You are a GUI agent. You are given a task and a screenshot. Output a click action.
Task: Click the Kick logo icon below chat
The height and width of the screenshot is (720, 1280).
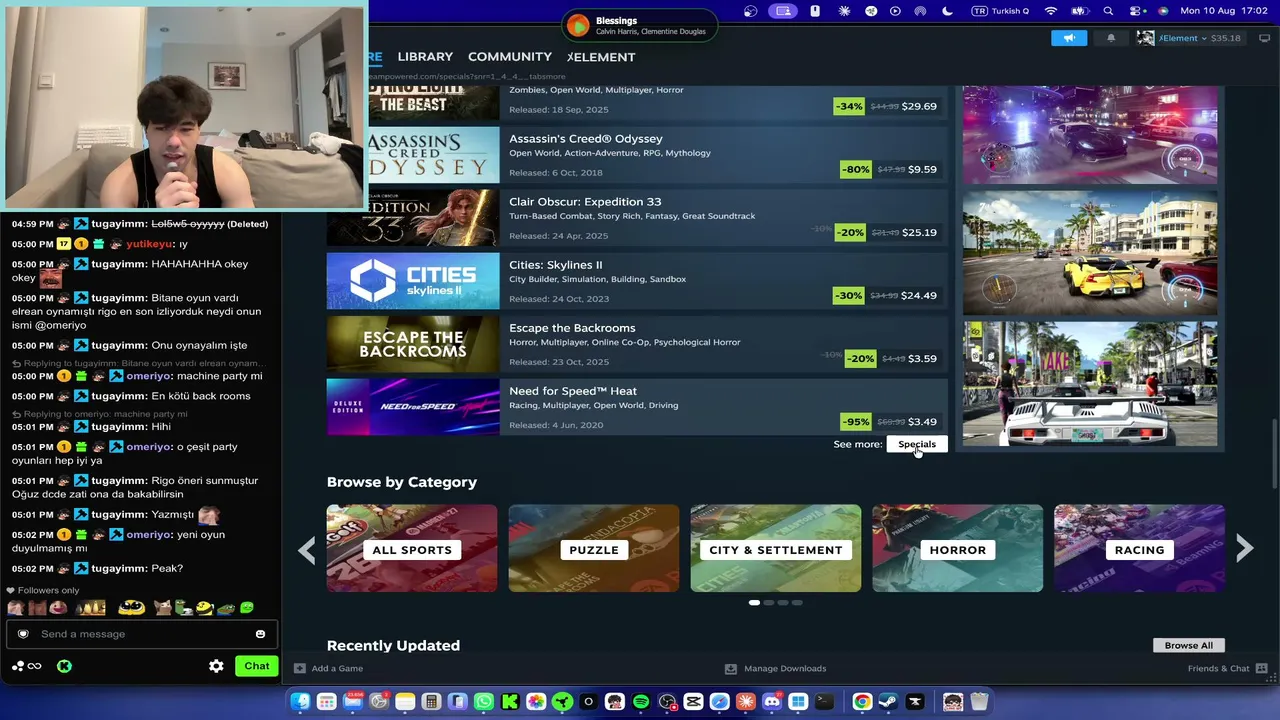pos(64,666)
